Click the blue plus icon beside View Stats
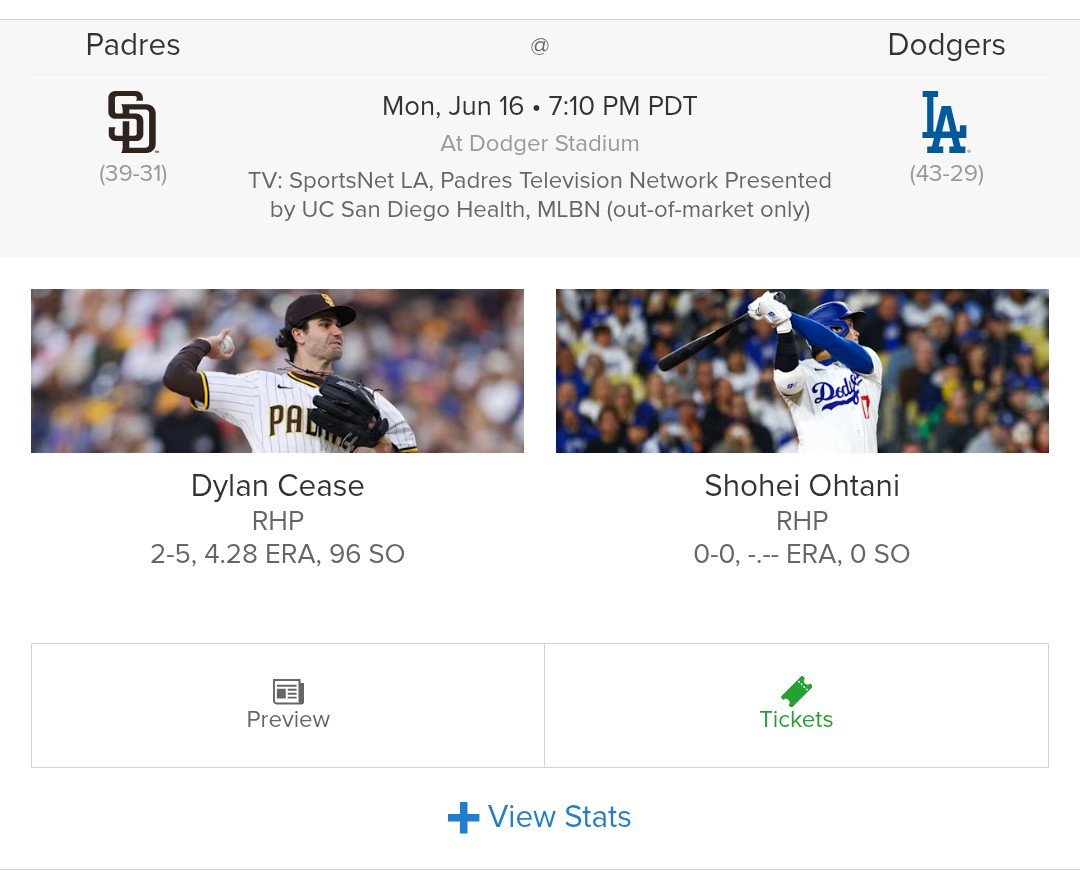Image resolution: width=1080 pixels, height=890 pixels. coord(464,818)
